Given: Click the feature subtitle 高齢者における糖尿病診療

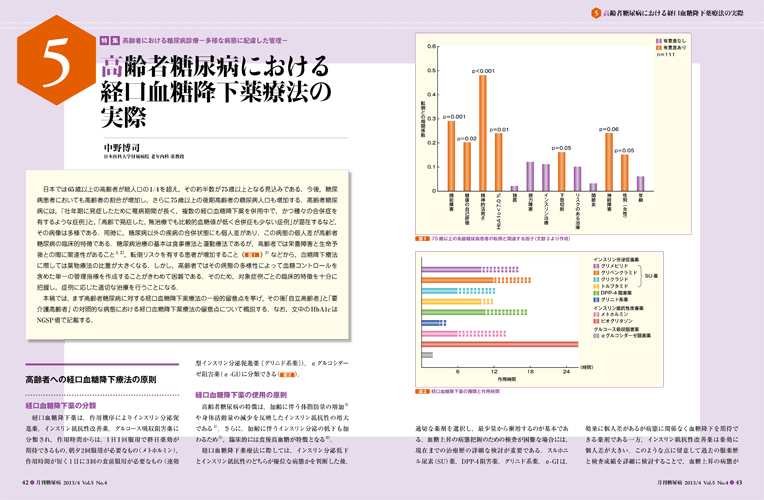Looking at the screenshot, I should (x=205, y=40).
